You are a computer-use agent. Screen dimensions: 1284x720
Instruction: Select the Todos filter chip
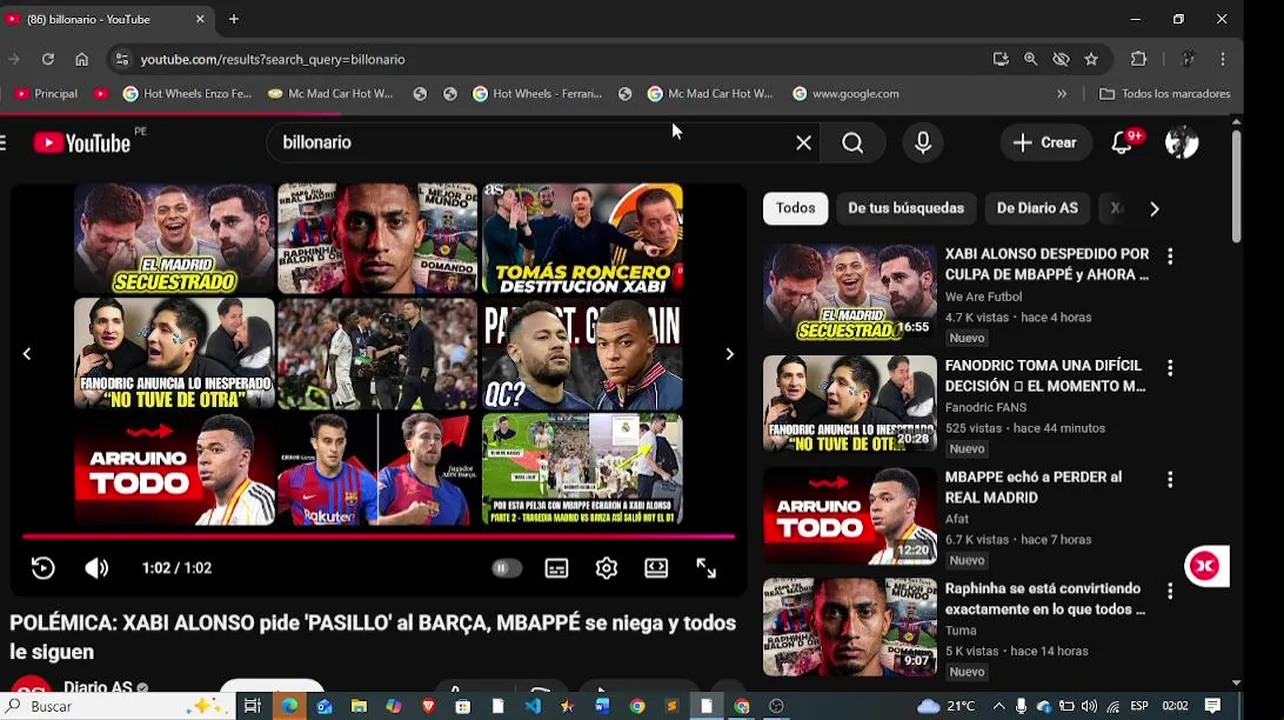(x=795, y=208)
